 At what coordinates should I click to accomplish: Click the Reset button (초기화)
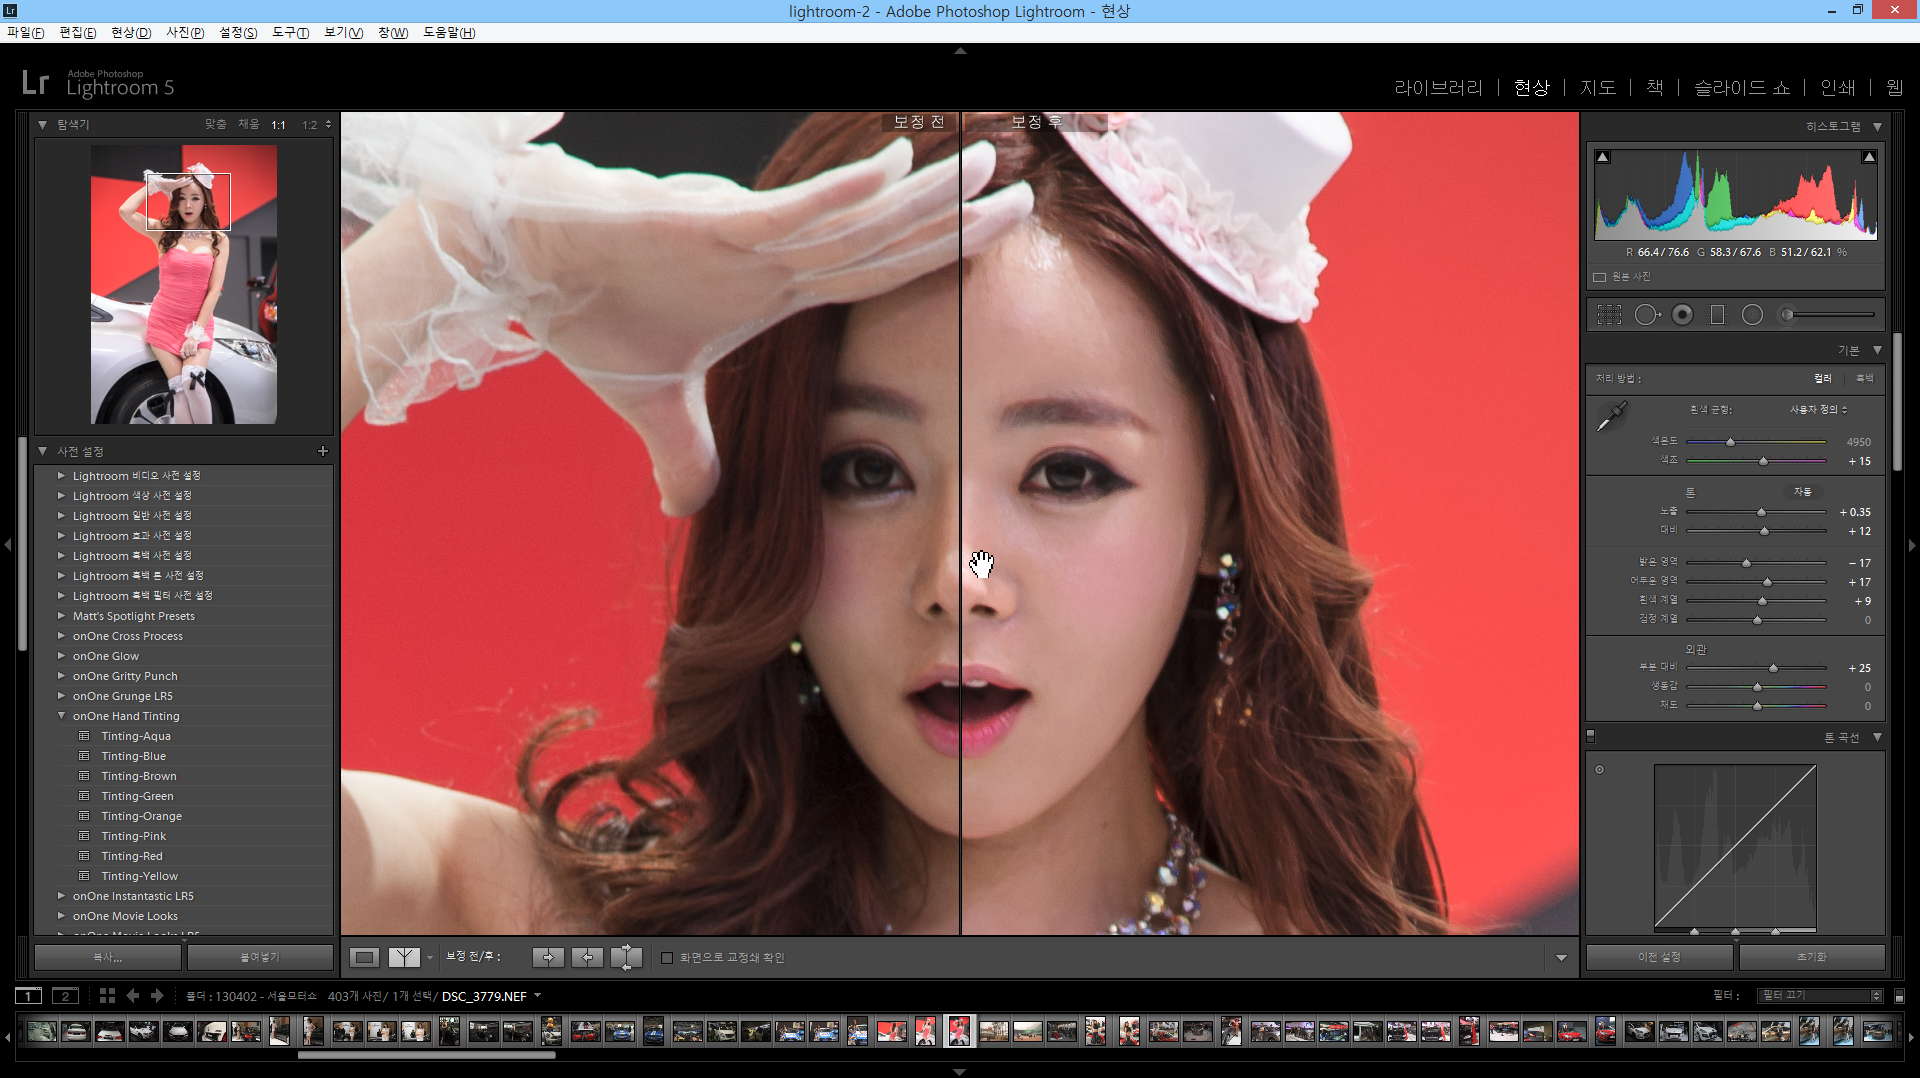(x=1811, y=957)
